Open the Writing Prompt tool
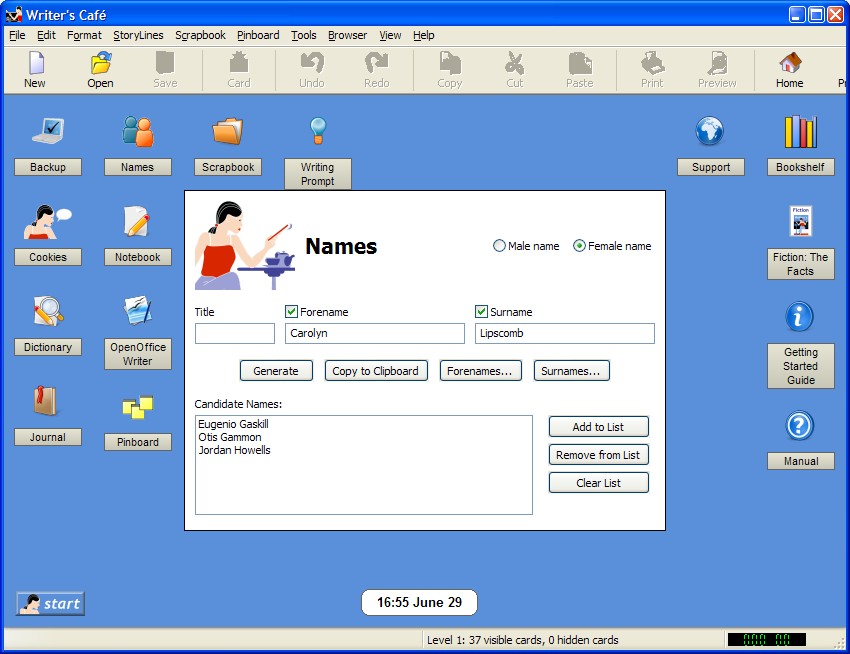Image resolution: width=850 pixels, height=654 pixels. (x=317, y=140)
